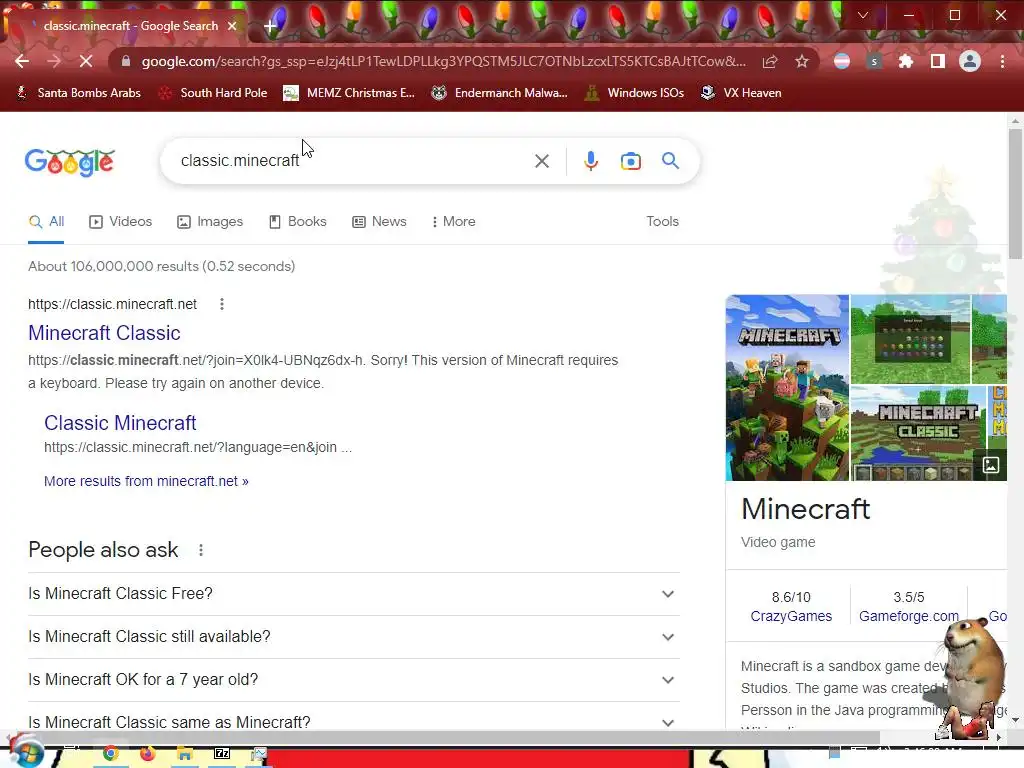Expand Is Minecraft Classic Free question
The height and width of the screenshot is (768, 1024).
pos(354,594)
